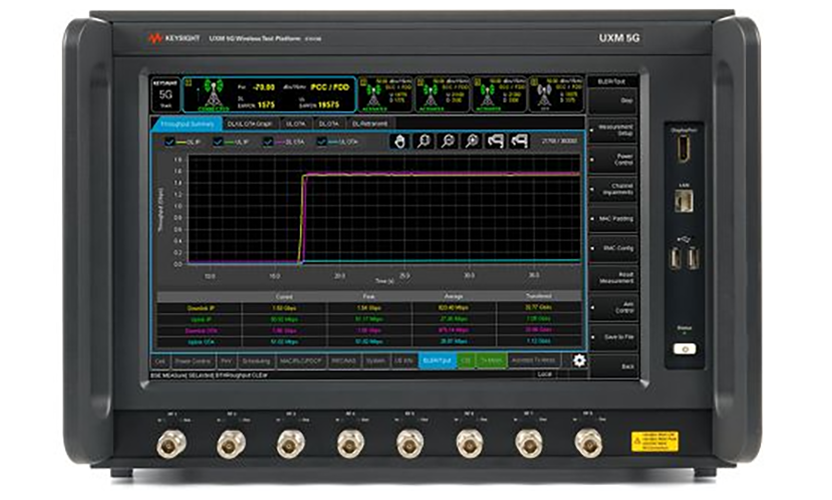Click the Keysight 5G logo tile
The image size is (832, 500).
(x=166, y=94)
